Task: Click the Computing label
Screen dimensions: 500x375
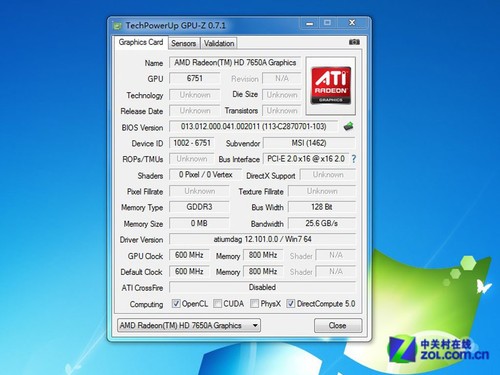Action: 147,304
